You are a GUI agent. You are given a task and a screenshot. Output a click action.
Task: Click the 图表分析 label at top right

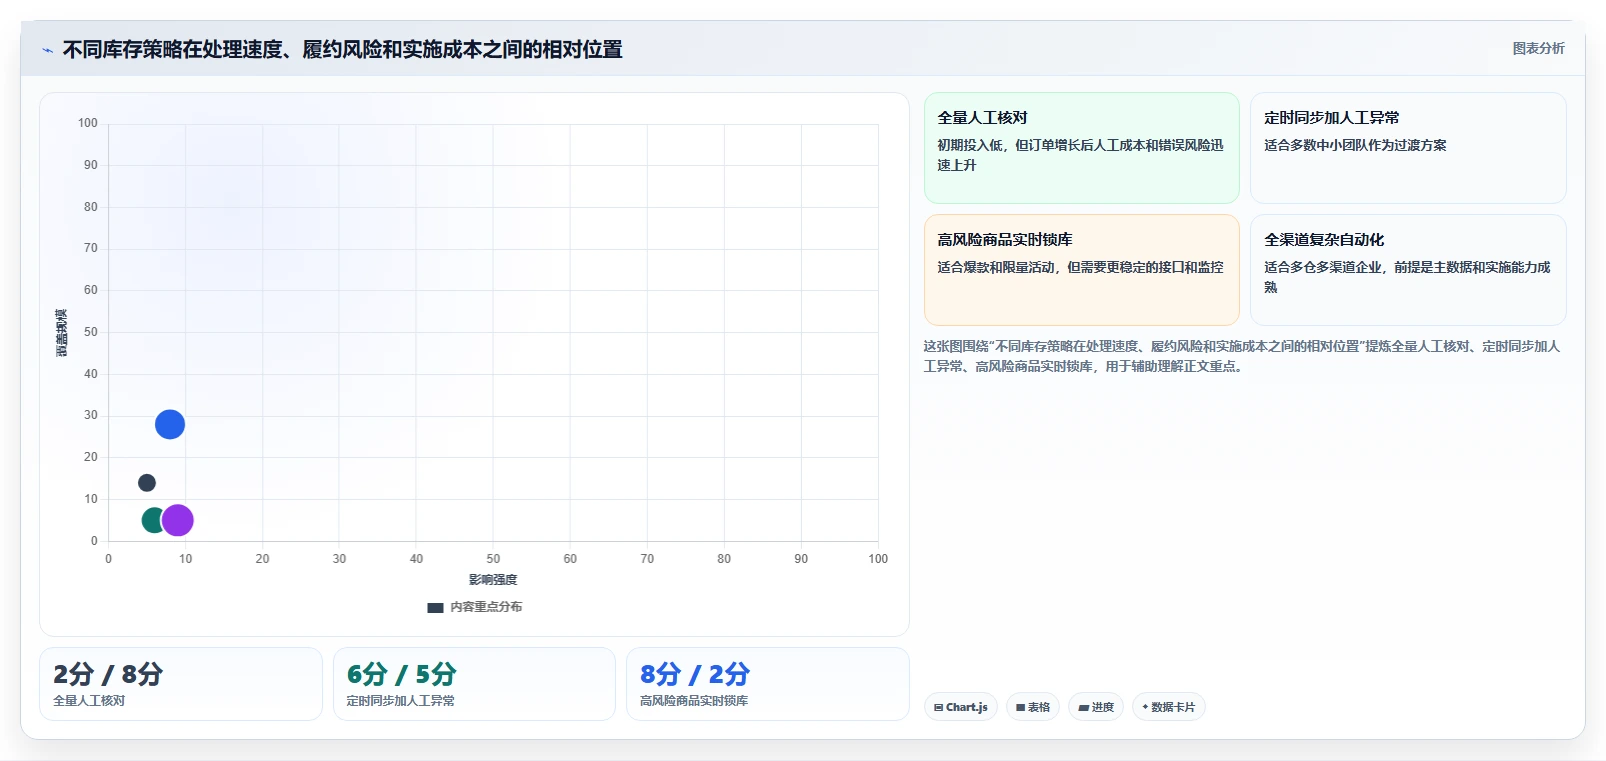tap(1538, 48)
